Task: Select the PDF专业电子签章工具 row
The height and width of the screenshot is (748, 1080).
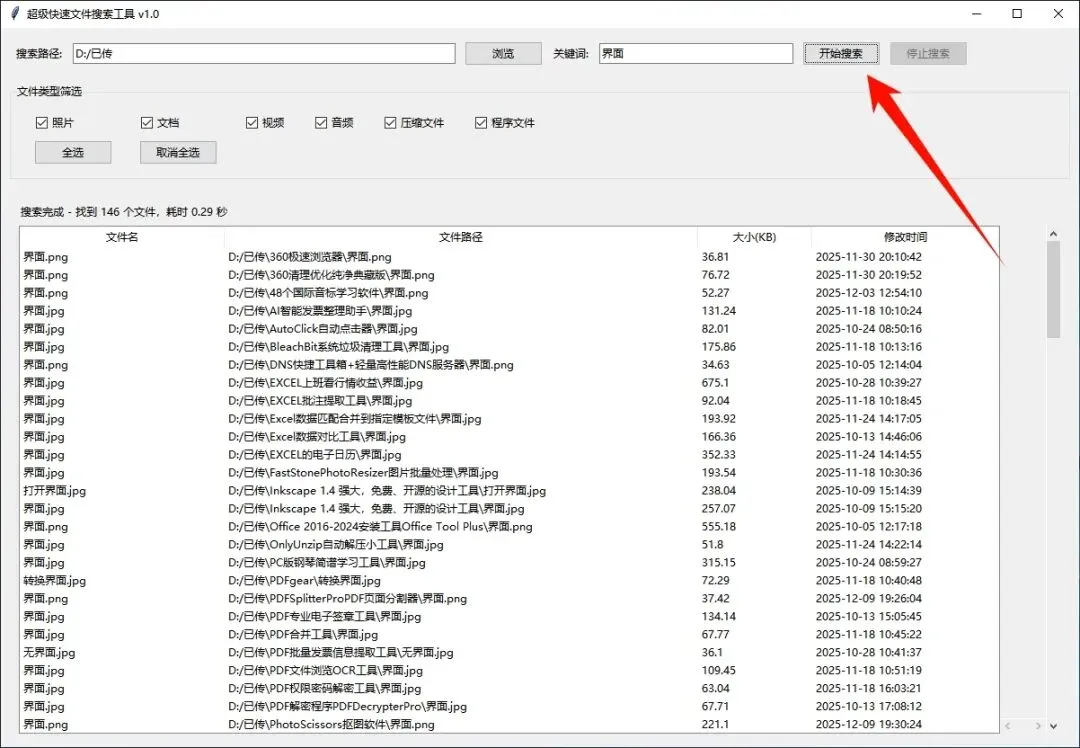Action: click(510, 616)
